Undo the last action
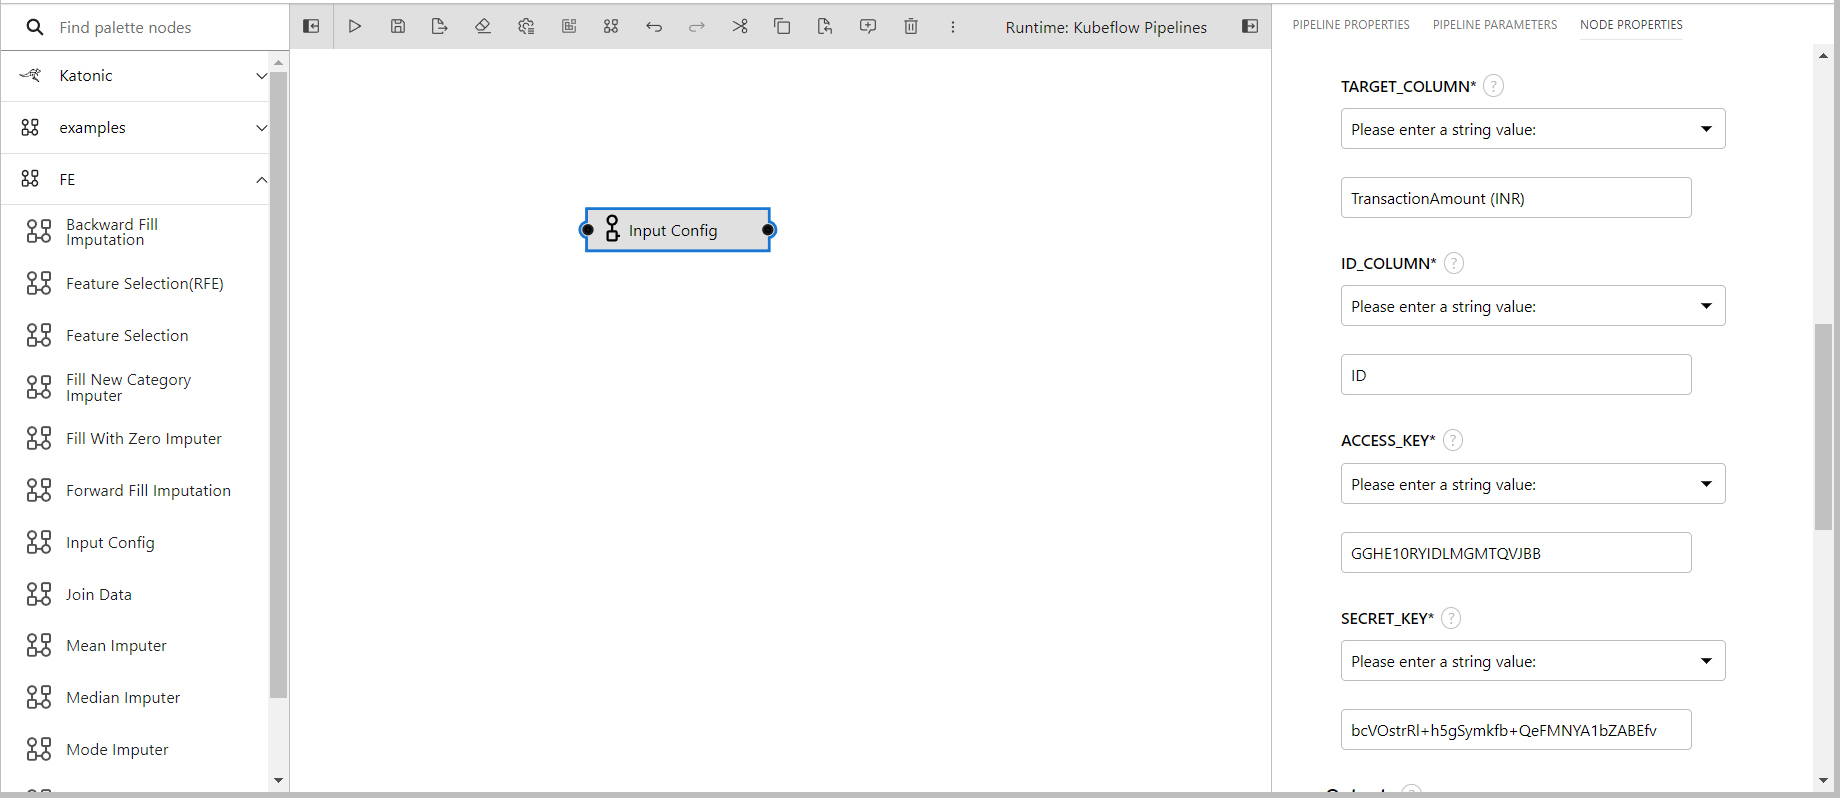The width and height of the screenshot is (1840, 798). pyautogui.click(x=654, y=27)
